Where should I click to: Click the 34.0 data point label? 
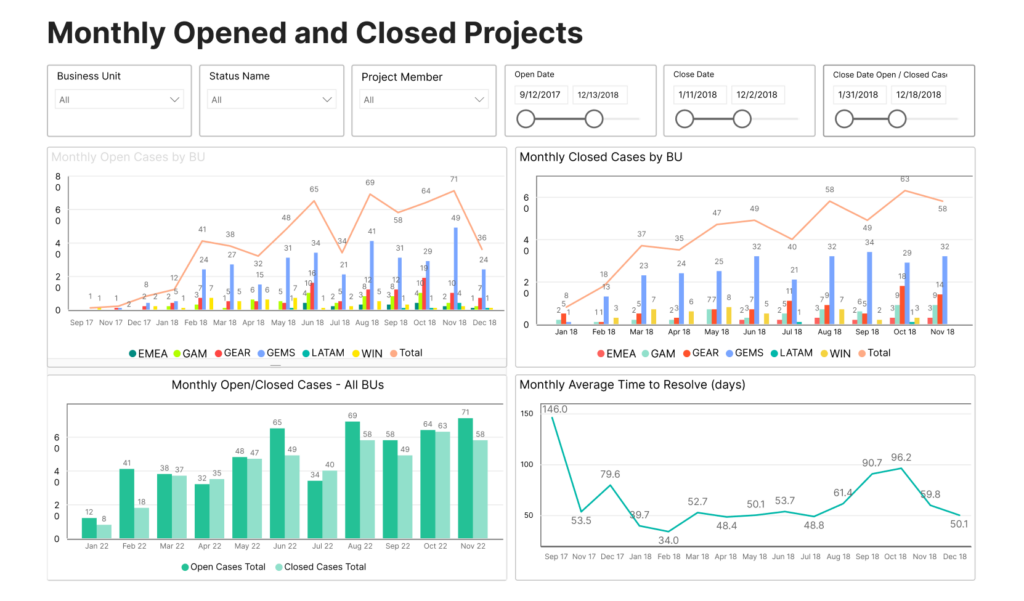pyautogui.click(x=668, y=540)
